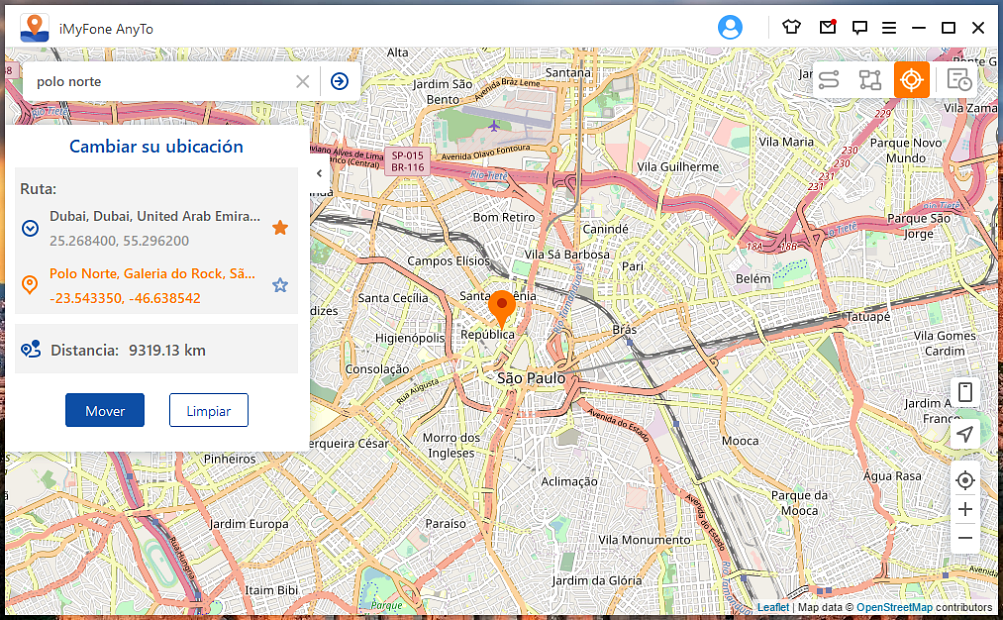Click the Limpiar button
The image size is (1003, 620).
point(209,410)
